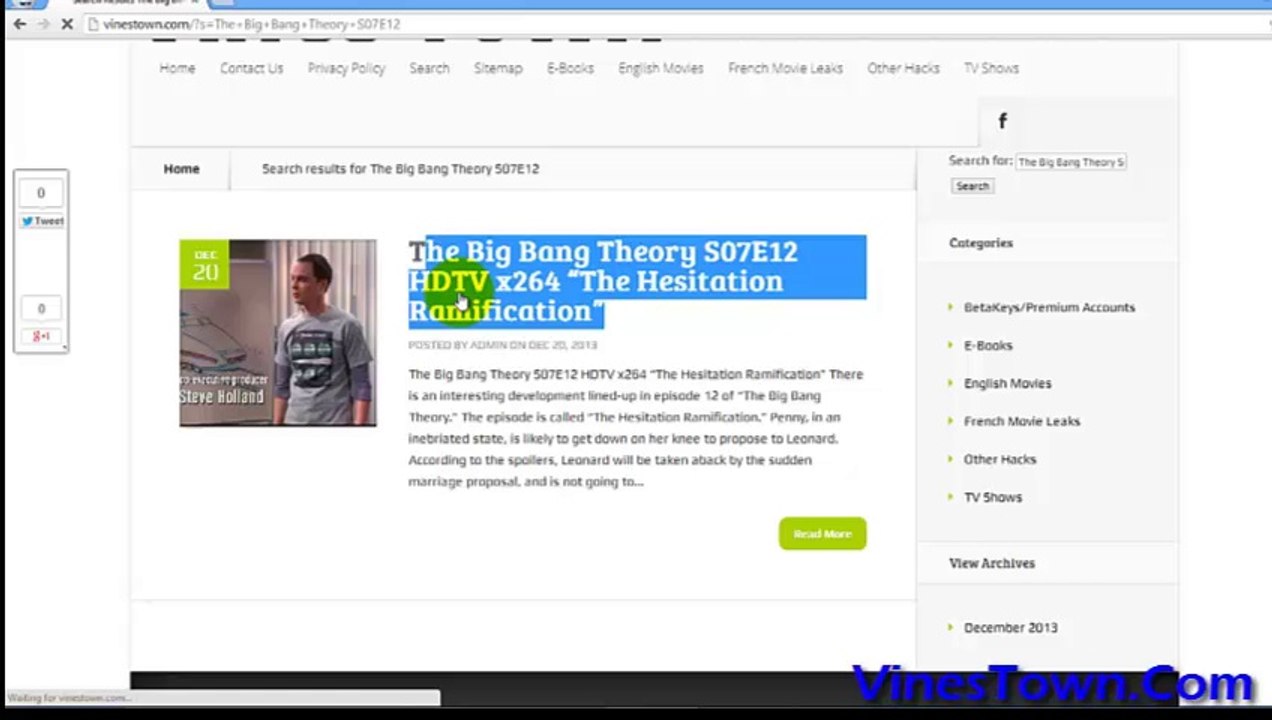
Task: Open the Home menu item
Action: click(x=177, y=68)
